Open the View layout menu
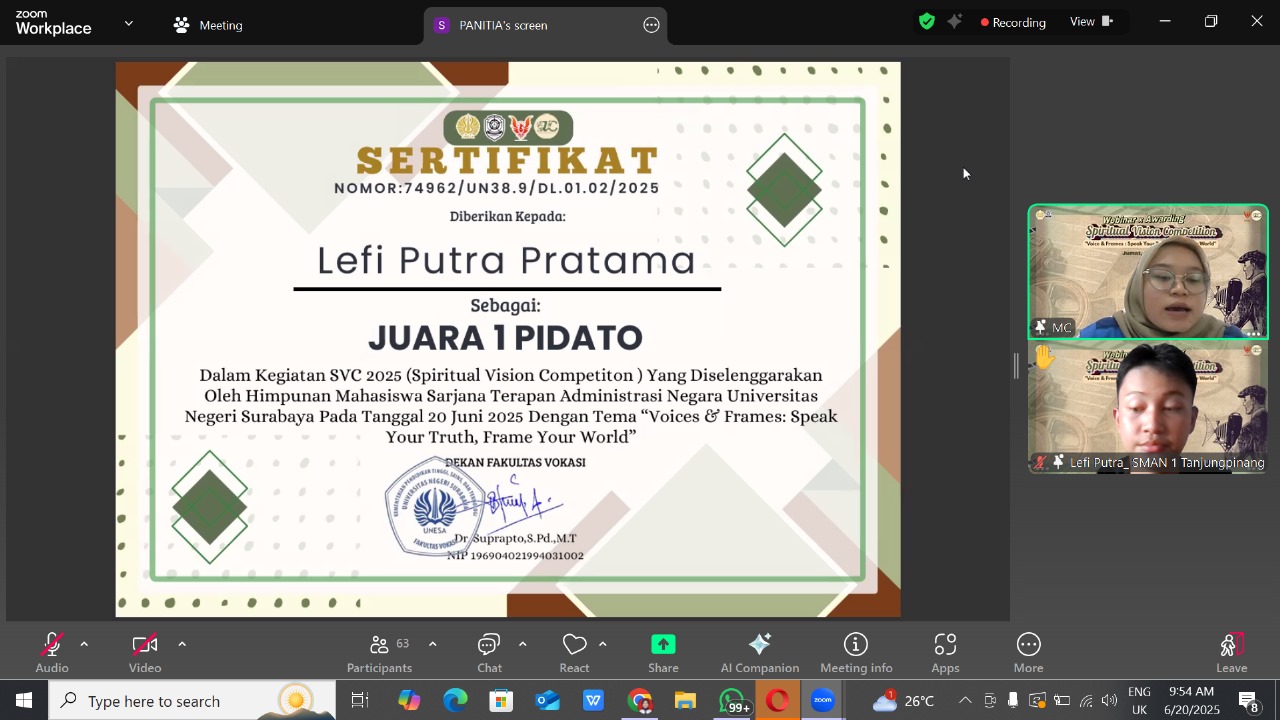The width and height of the screenshot is (1280, 720). pos(1091,22)
